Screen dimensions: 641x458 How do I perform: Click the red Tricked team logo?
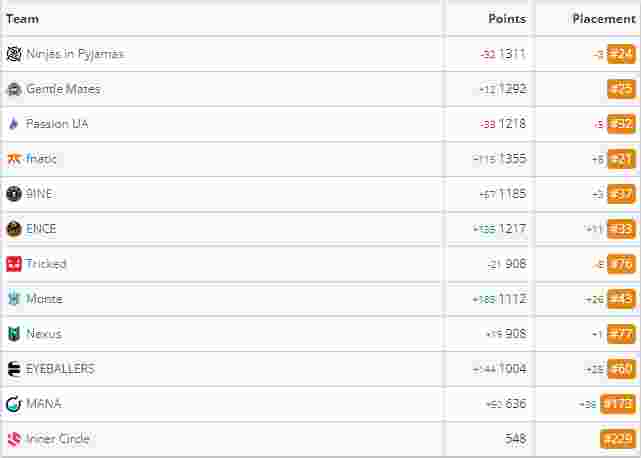pyautogui.click(x=14, y=264)
